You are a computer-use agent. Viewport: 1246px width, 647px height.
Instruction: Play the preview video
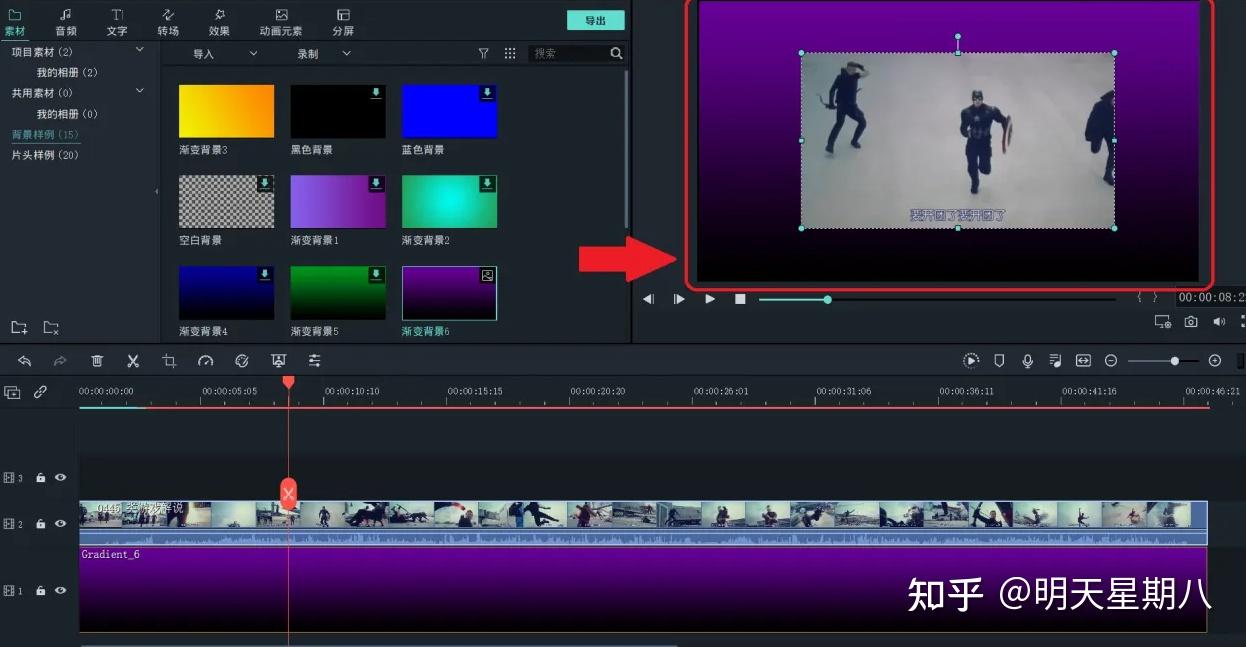[710, 299]
